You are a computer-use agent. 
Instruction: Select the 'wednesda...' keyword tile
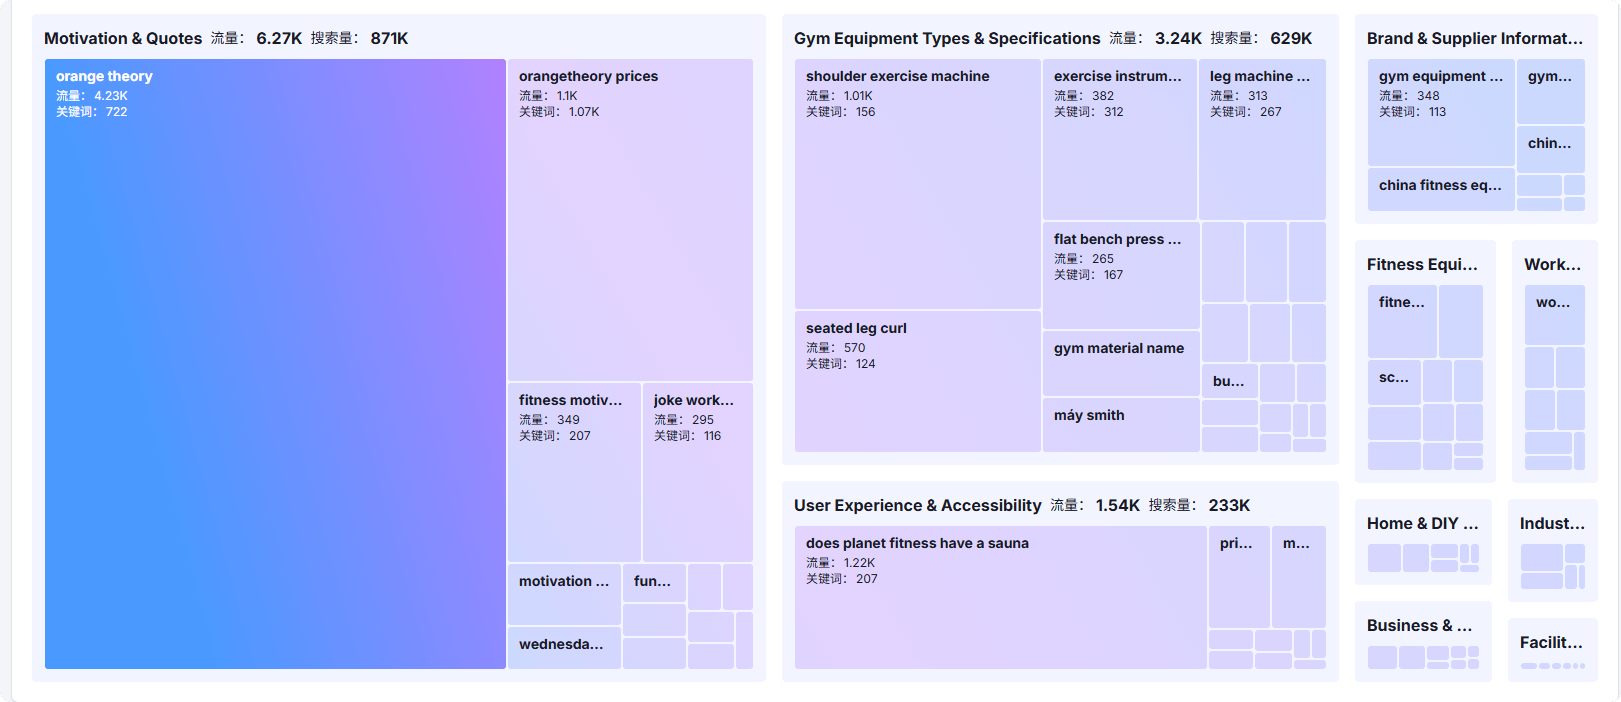tap(564, 647)
